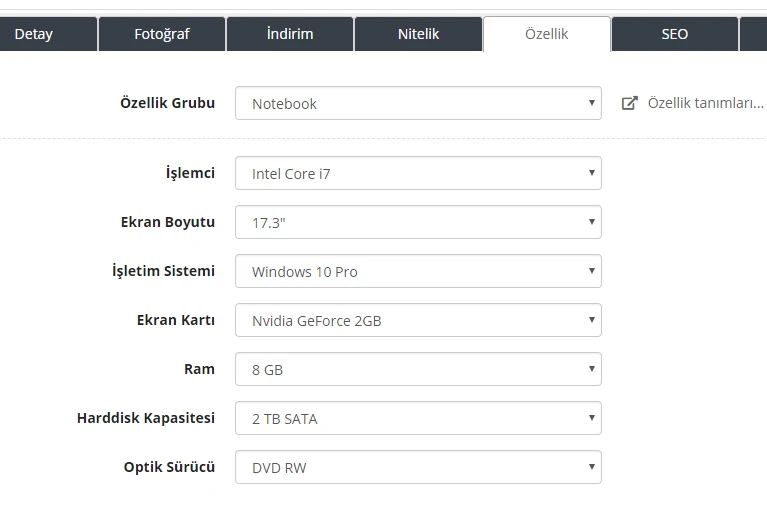Click the Özellik Grubu field label
Viewport: 767px width, 507px height.
[167, 103]
